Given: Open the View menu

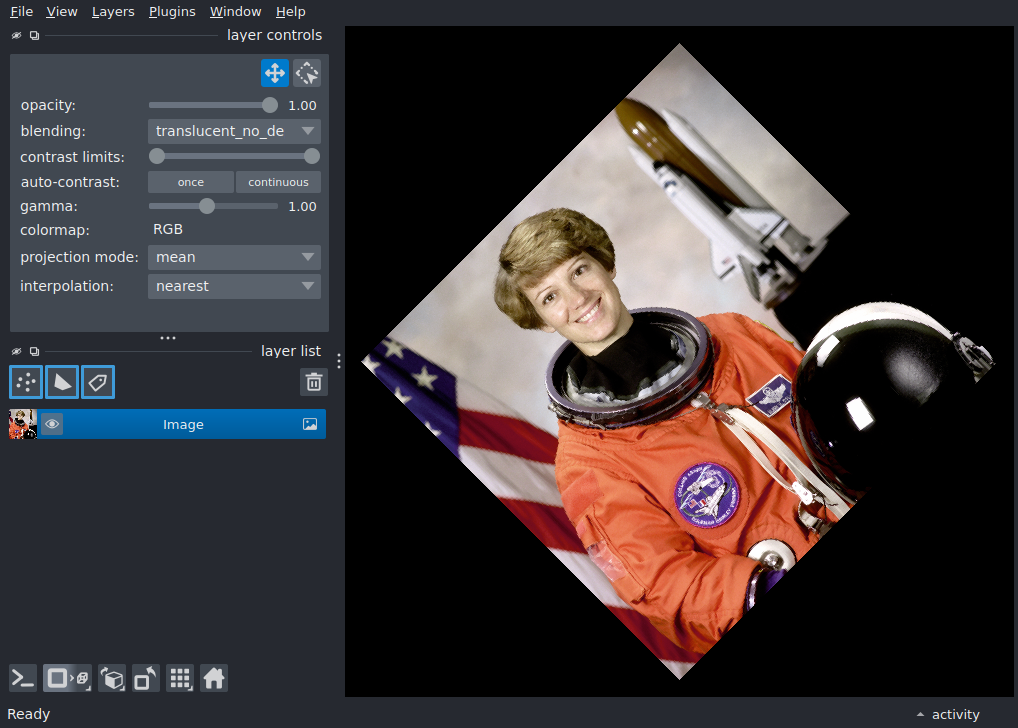Looking at the screenshot, I should click(62, 12).
